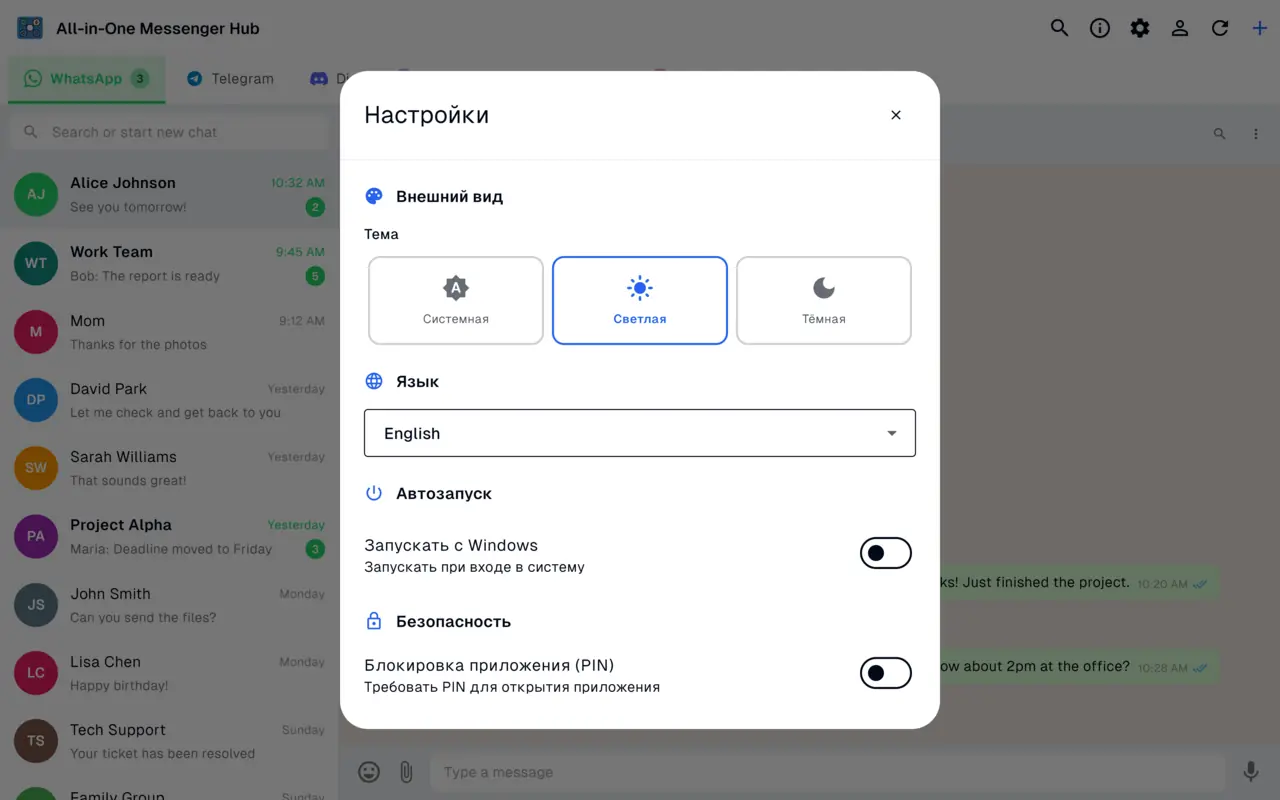Screen dimensions: 1280x800
Task: Click the lock icon beside Безопасность
Action: [x=374, y=621]
